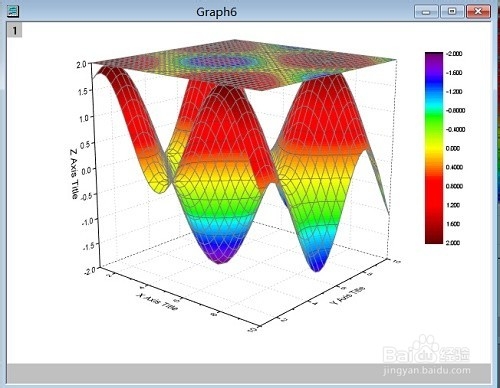The image size is (500, 388).
Task: Click the legend label 0.000
Action: click(x=453, y=148)
